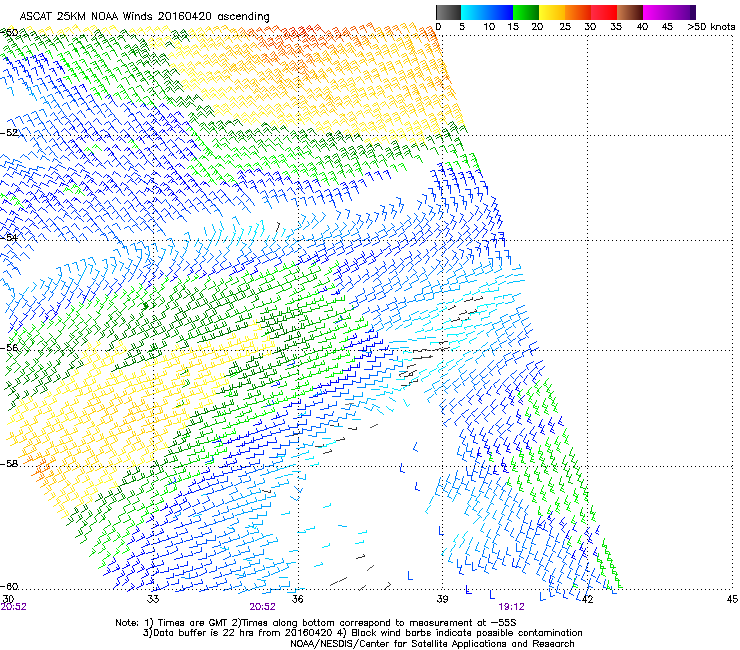Click the "19:12" pass time label
740x650 pixels.
(511, 607)
